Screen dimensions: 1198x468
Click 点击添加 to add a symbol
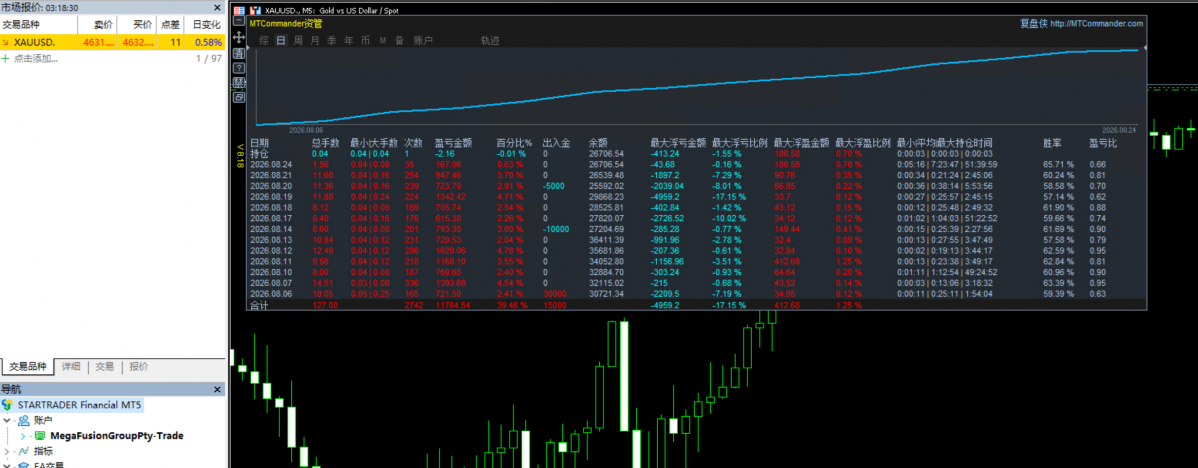[x=36, y=58]
